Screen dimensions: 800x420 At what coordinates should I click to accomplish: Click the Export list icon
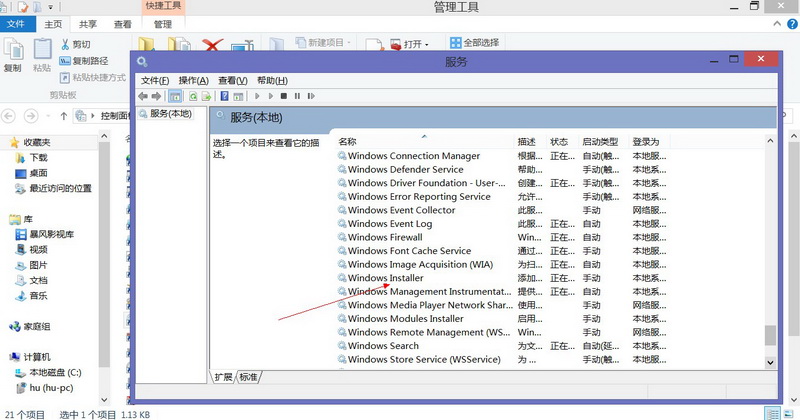[206, 96]
